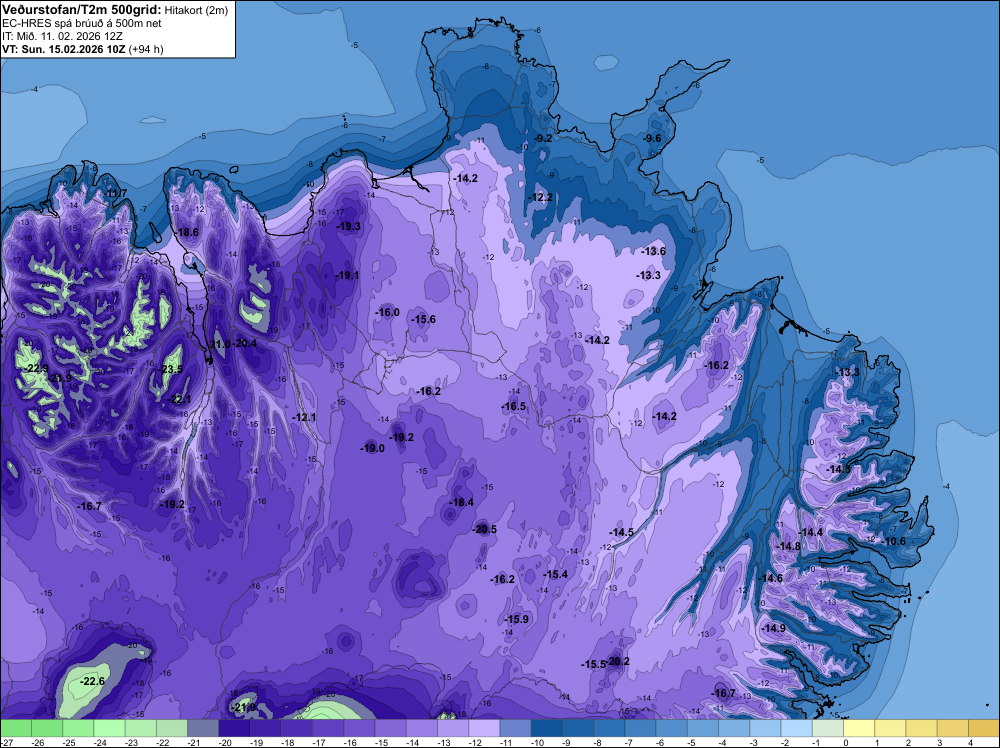Pick the pale yellow 0 legend swatch
Image resolution: width=1000 pixels, height=748 pixels.
(x=859, y=728)
